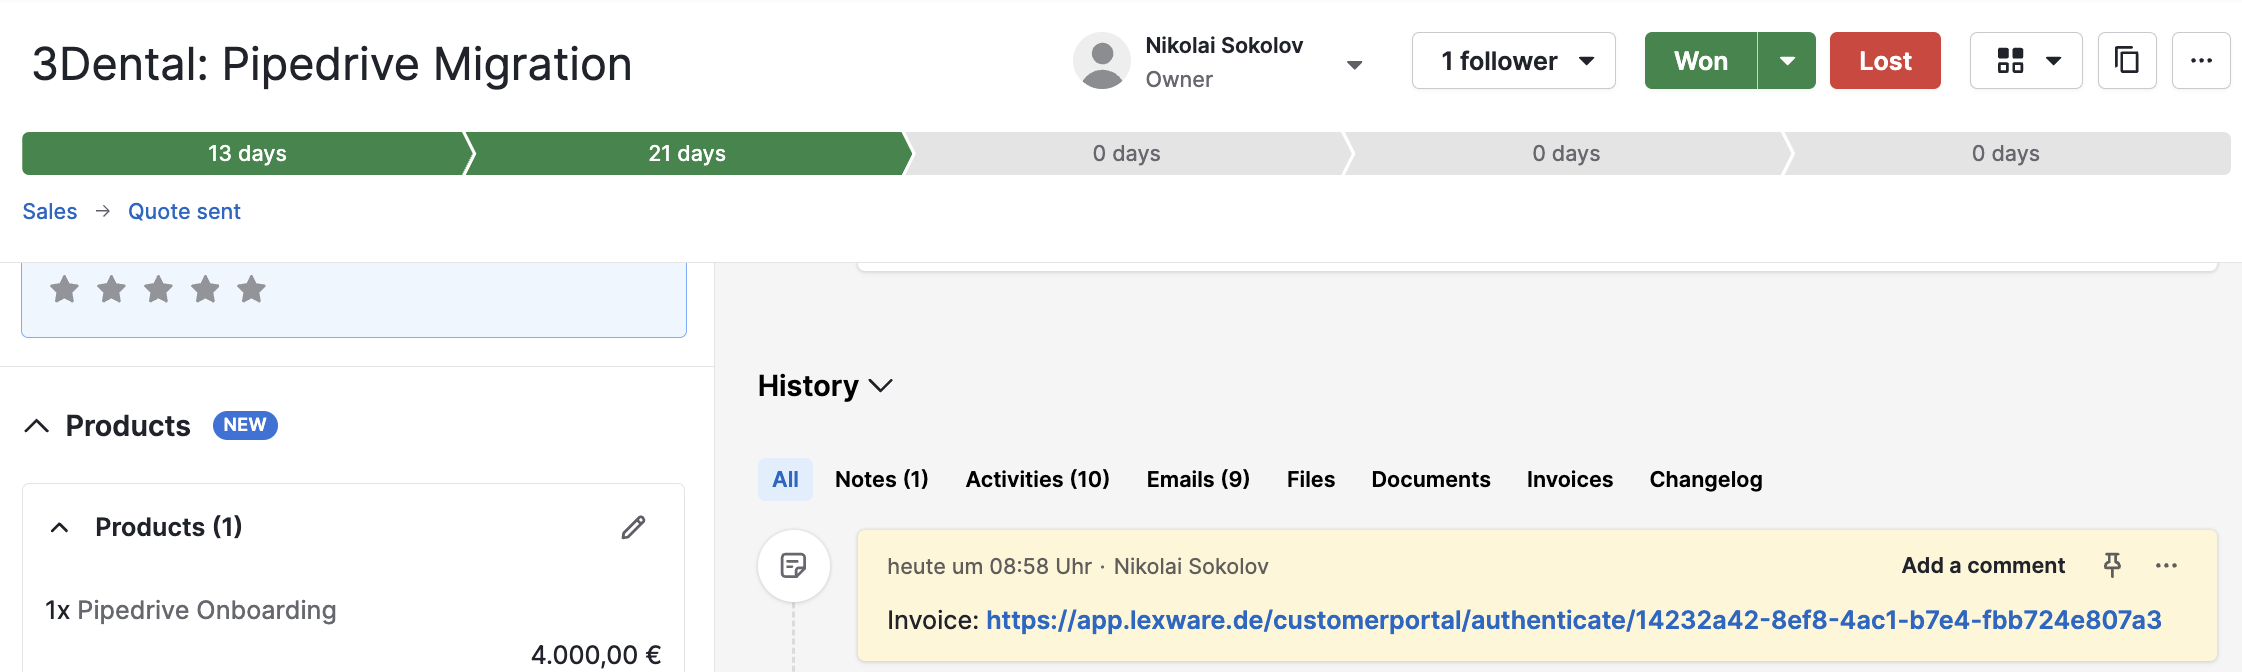
Task: Set rating to one star
Action: coord(65,289)
